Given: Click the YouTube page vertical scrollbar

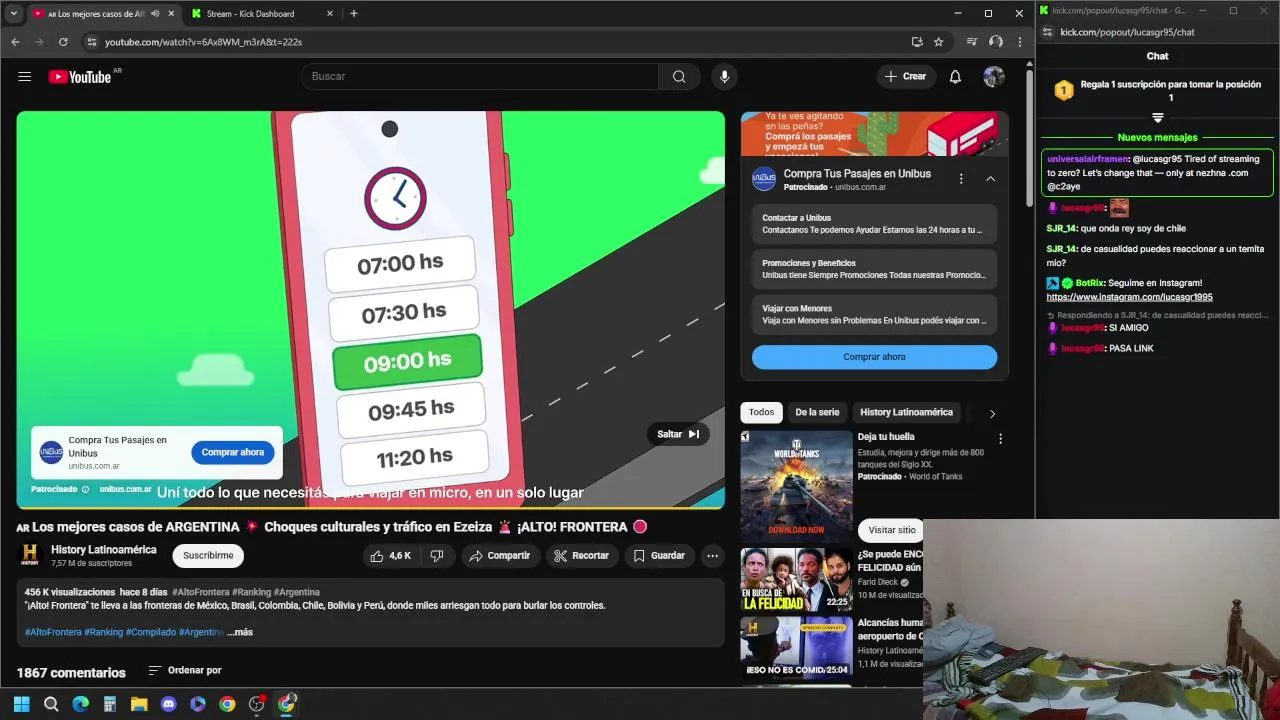Looking at the screenshot, I should [x=1029, y=140].
